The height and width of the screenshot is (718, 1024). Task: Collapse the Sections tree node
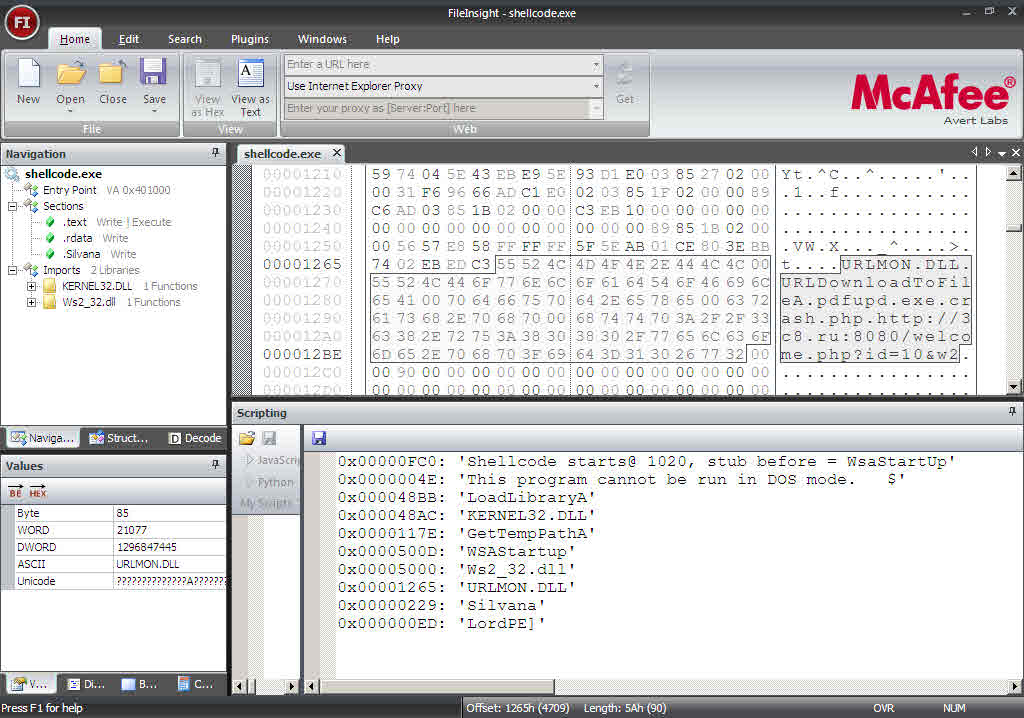(x=12, y=206)
